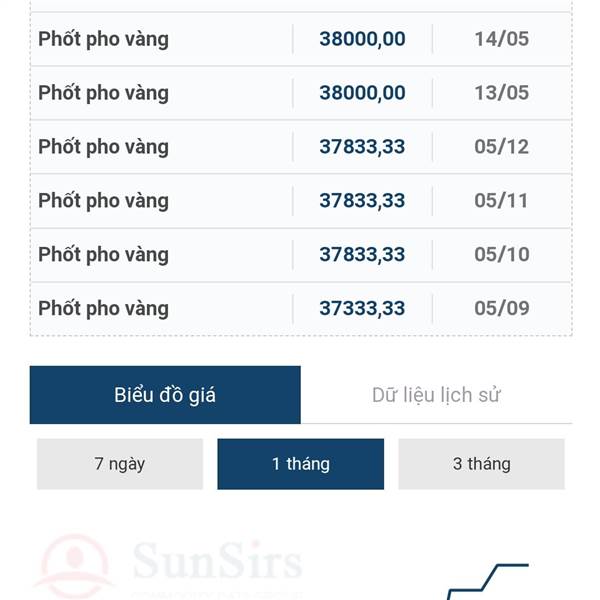The width and height of the screenshot is (600, 600).
Task: Click the 05/11 date cell
Action: pos(501,201)
